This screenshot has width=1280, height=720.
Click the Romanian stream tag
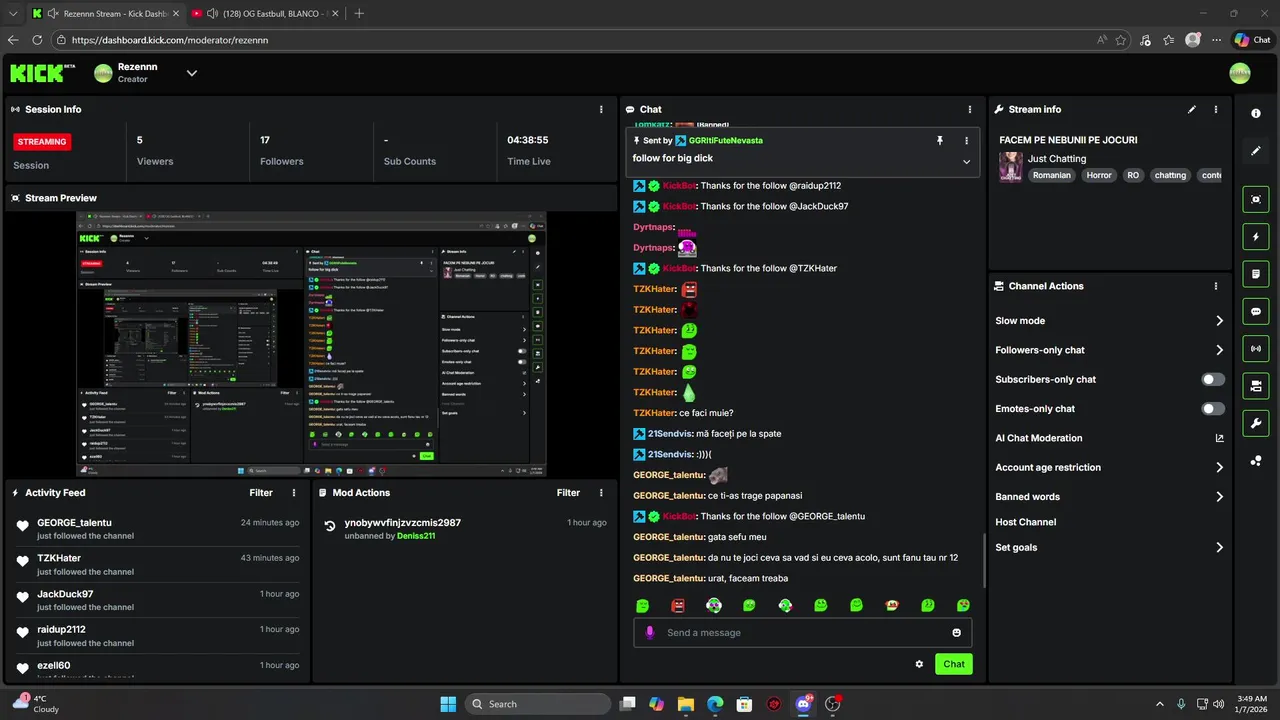1052,175
